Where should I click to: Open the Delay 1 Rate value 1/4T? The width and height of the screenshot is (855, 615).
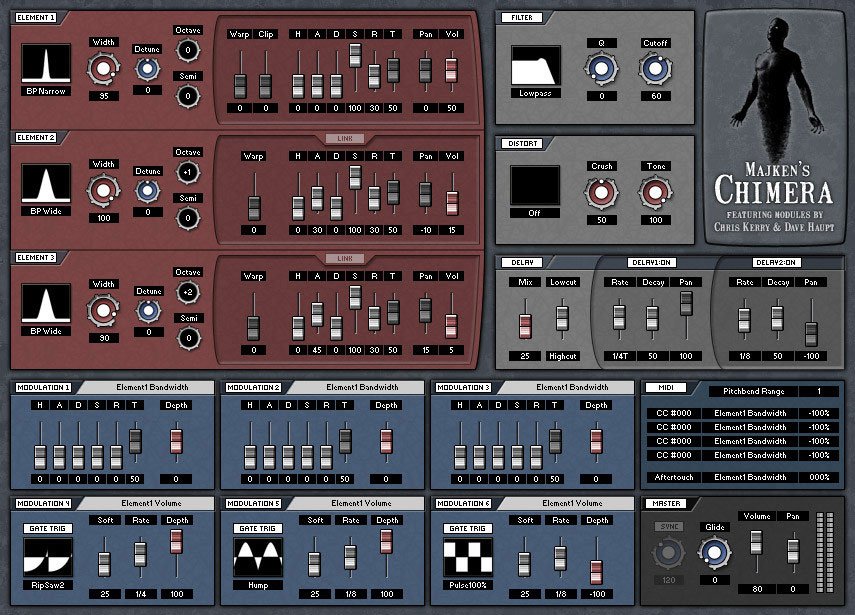[620, 356]
